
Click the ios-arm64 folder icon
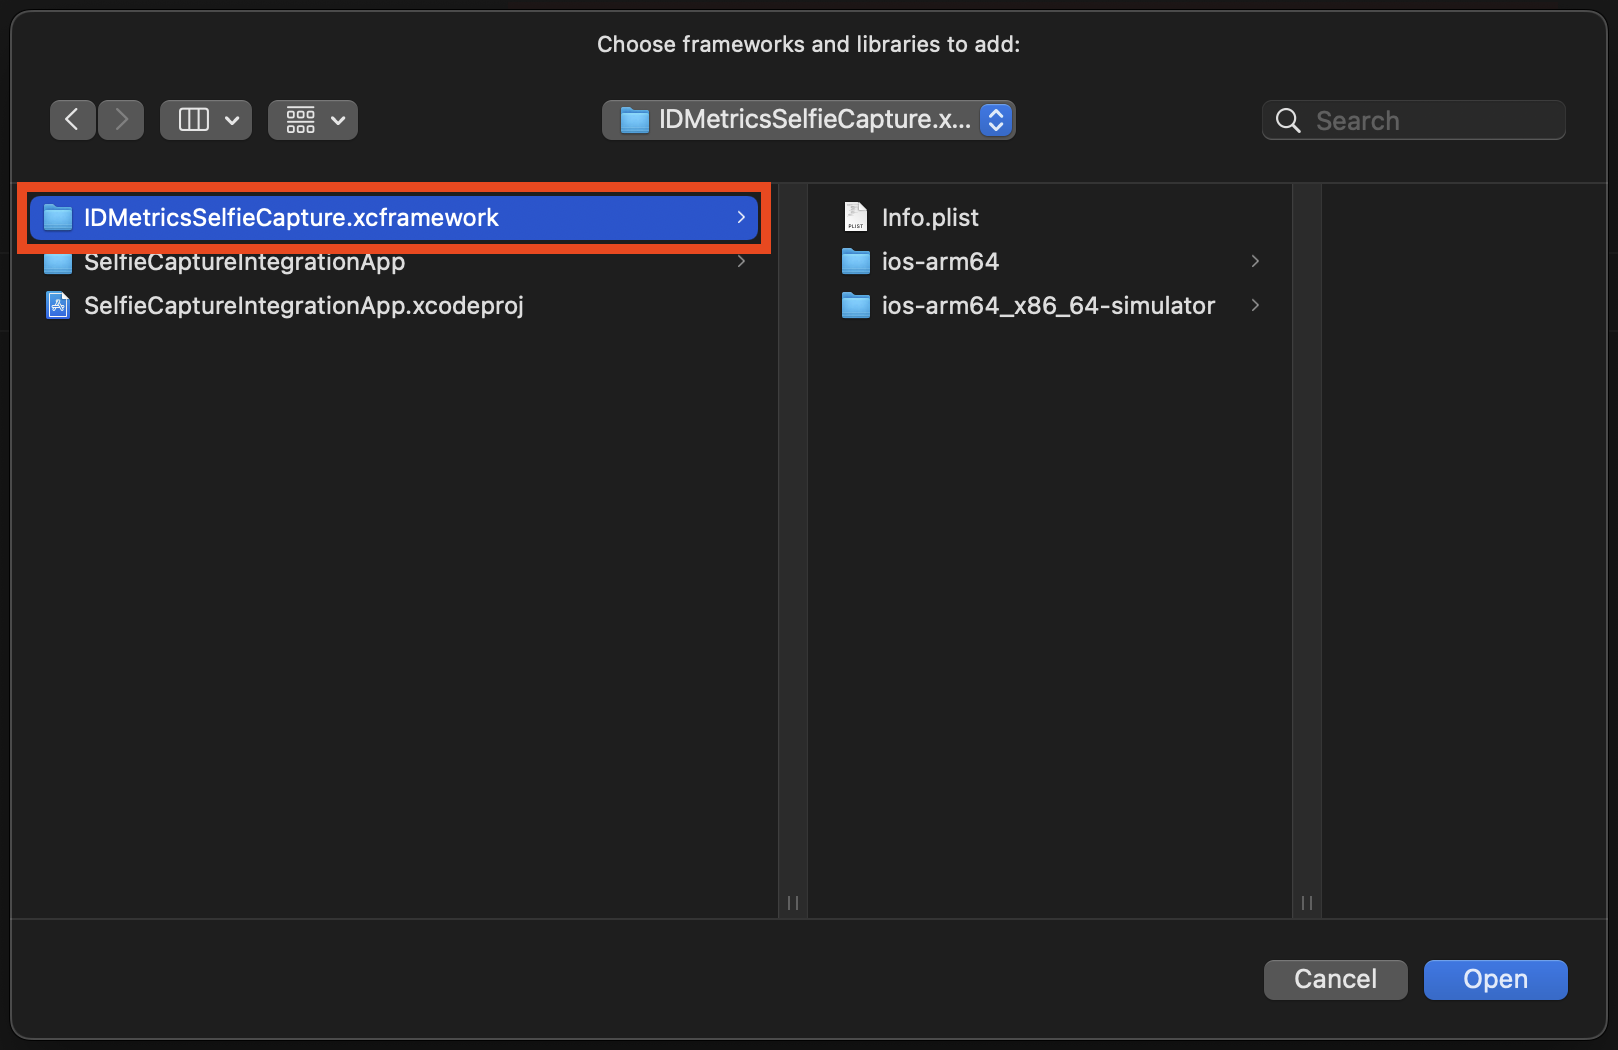(856, 262)
